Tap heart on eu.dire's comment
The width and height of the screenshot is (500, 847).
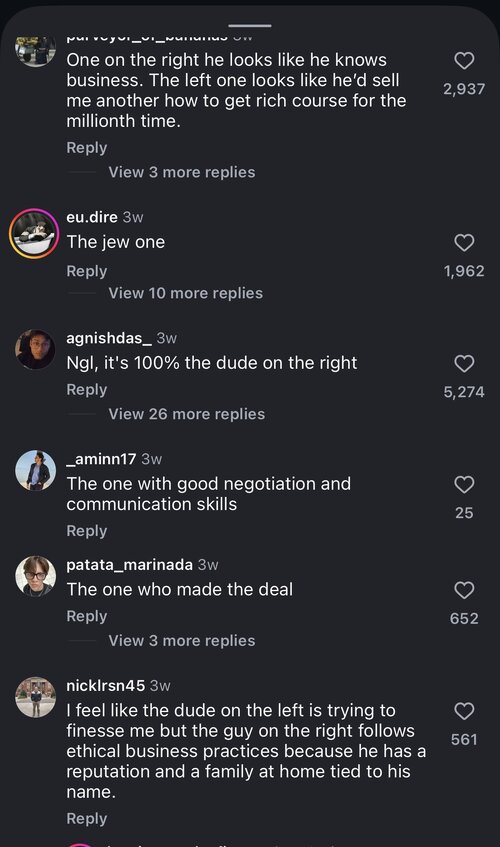coord(464,243)
